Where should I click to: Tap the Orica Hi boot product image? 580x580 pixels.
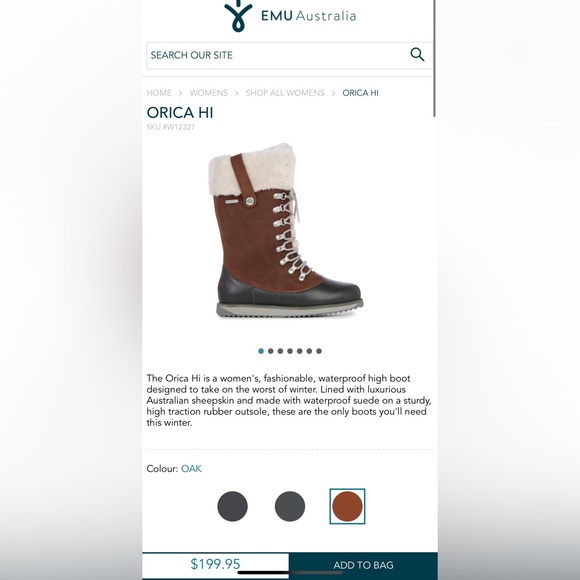pyautogui.click(x=286, y=230)
